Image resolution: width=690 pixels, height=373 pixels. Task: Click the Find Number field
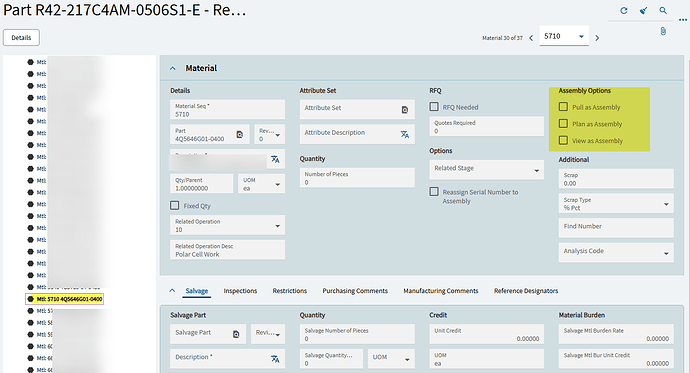[x=616, y=228]
